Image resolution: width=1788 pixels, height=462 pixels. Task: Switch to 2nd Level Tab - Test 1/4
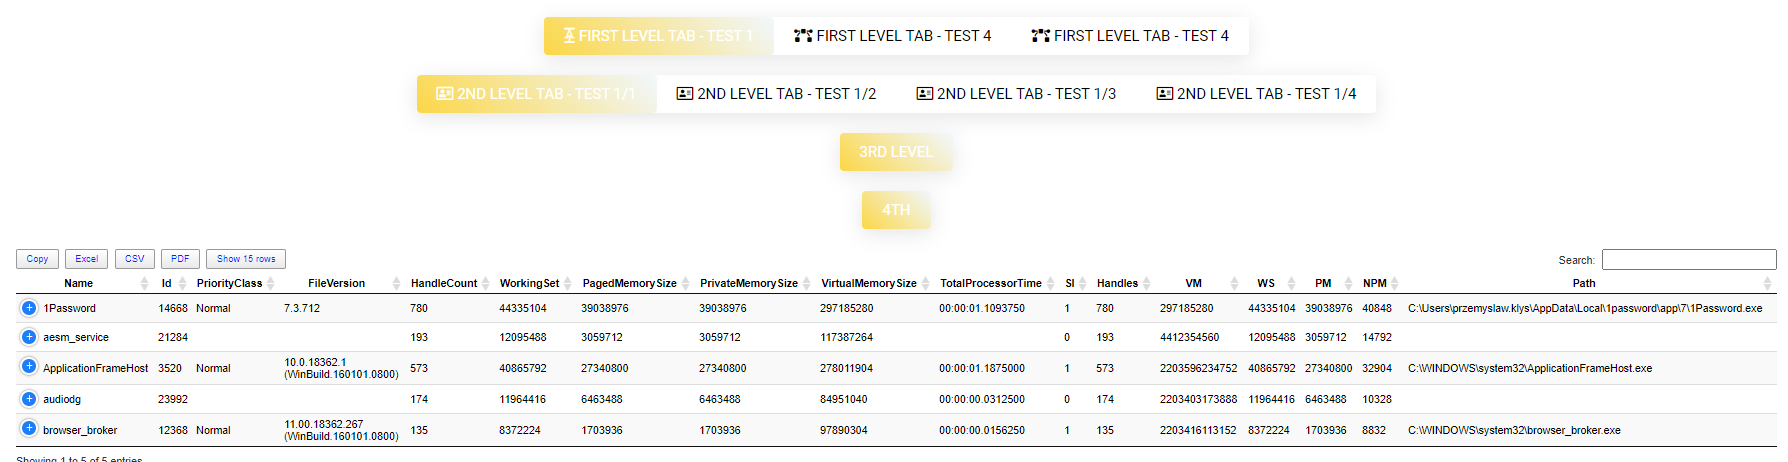click(1256, 94)
